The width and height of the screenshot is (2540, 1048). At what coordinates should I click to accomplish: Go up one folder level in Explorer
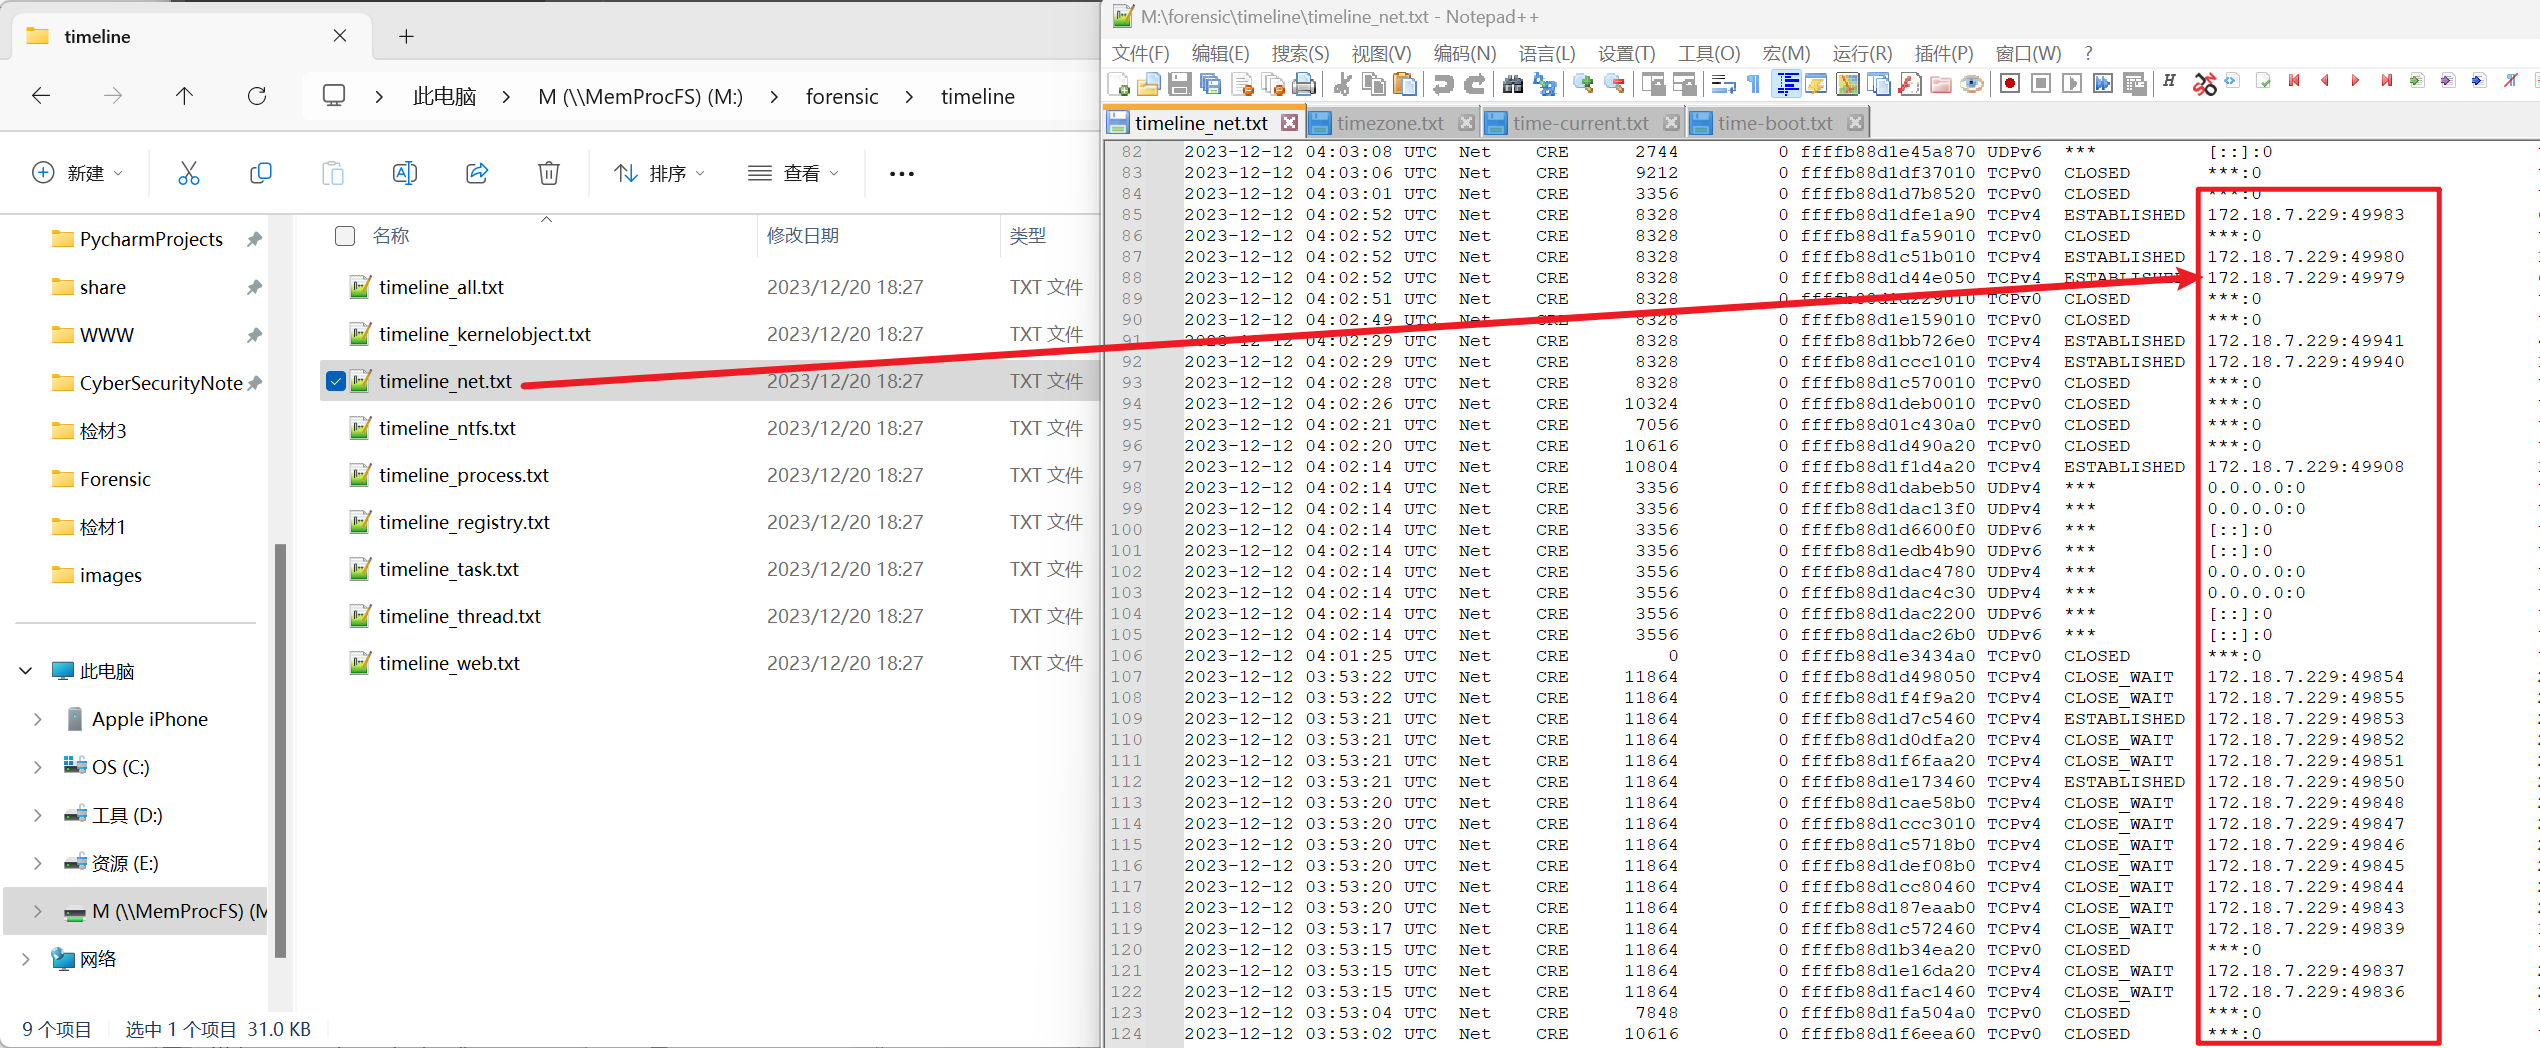click(184, 96)
